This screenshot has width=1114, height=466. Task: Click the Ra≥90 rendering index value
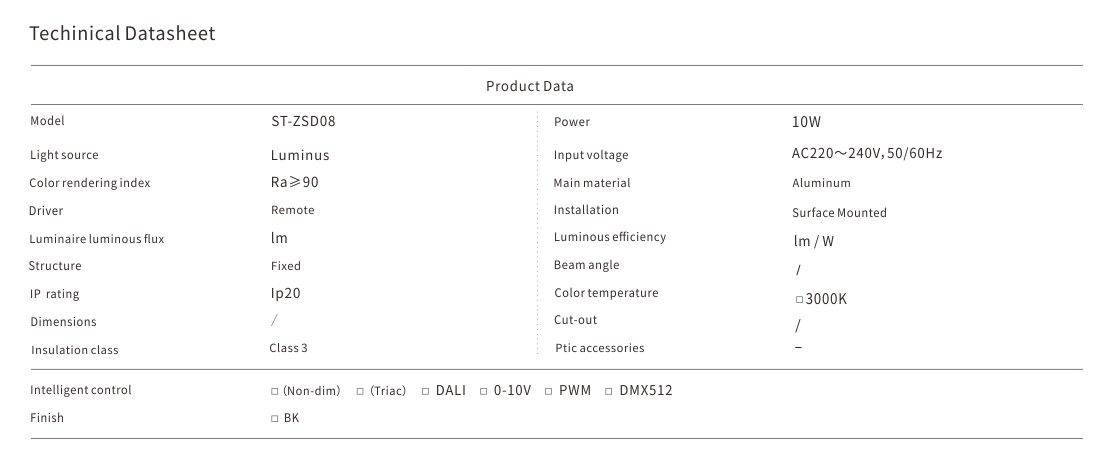point(295,182)
